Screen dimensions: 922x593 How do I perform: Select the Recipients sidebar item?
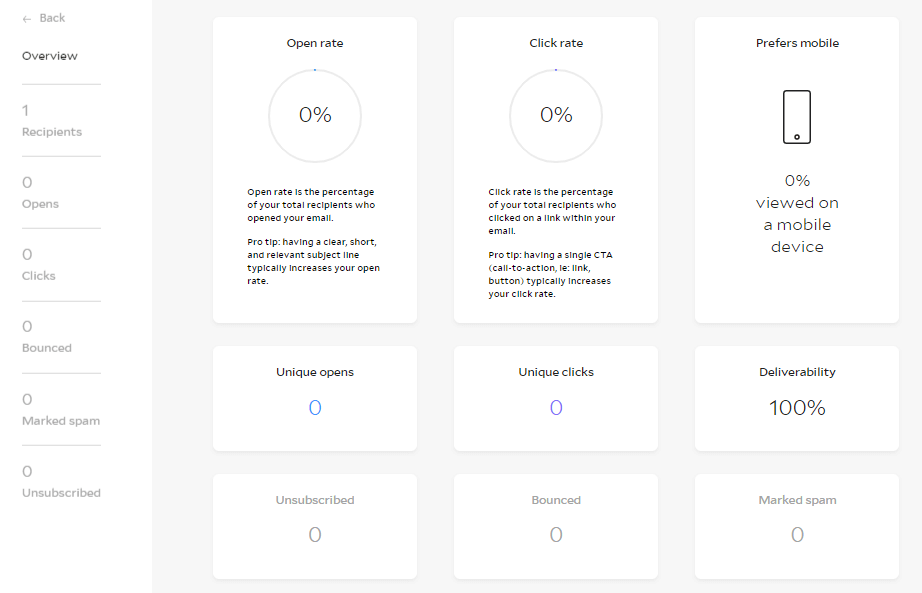(52, 121)
